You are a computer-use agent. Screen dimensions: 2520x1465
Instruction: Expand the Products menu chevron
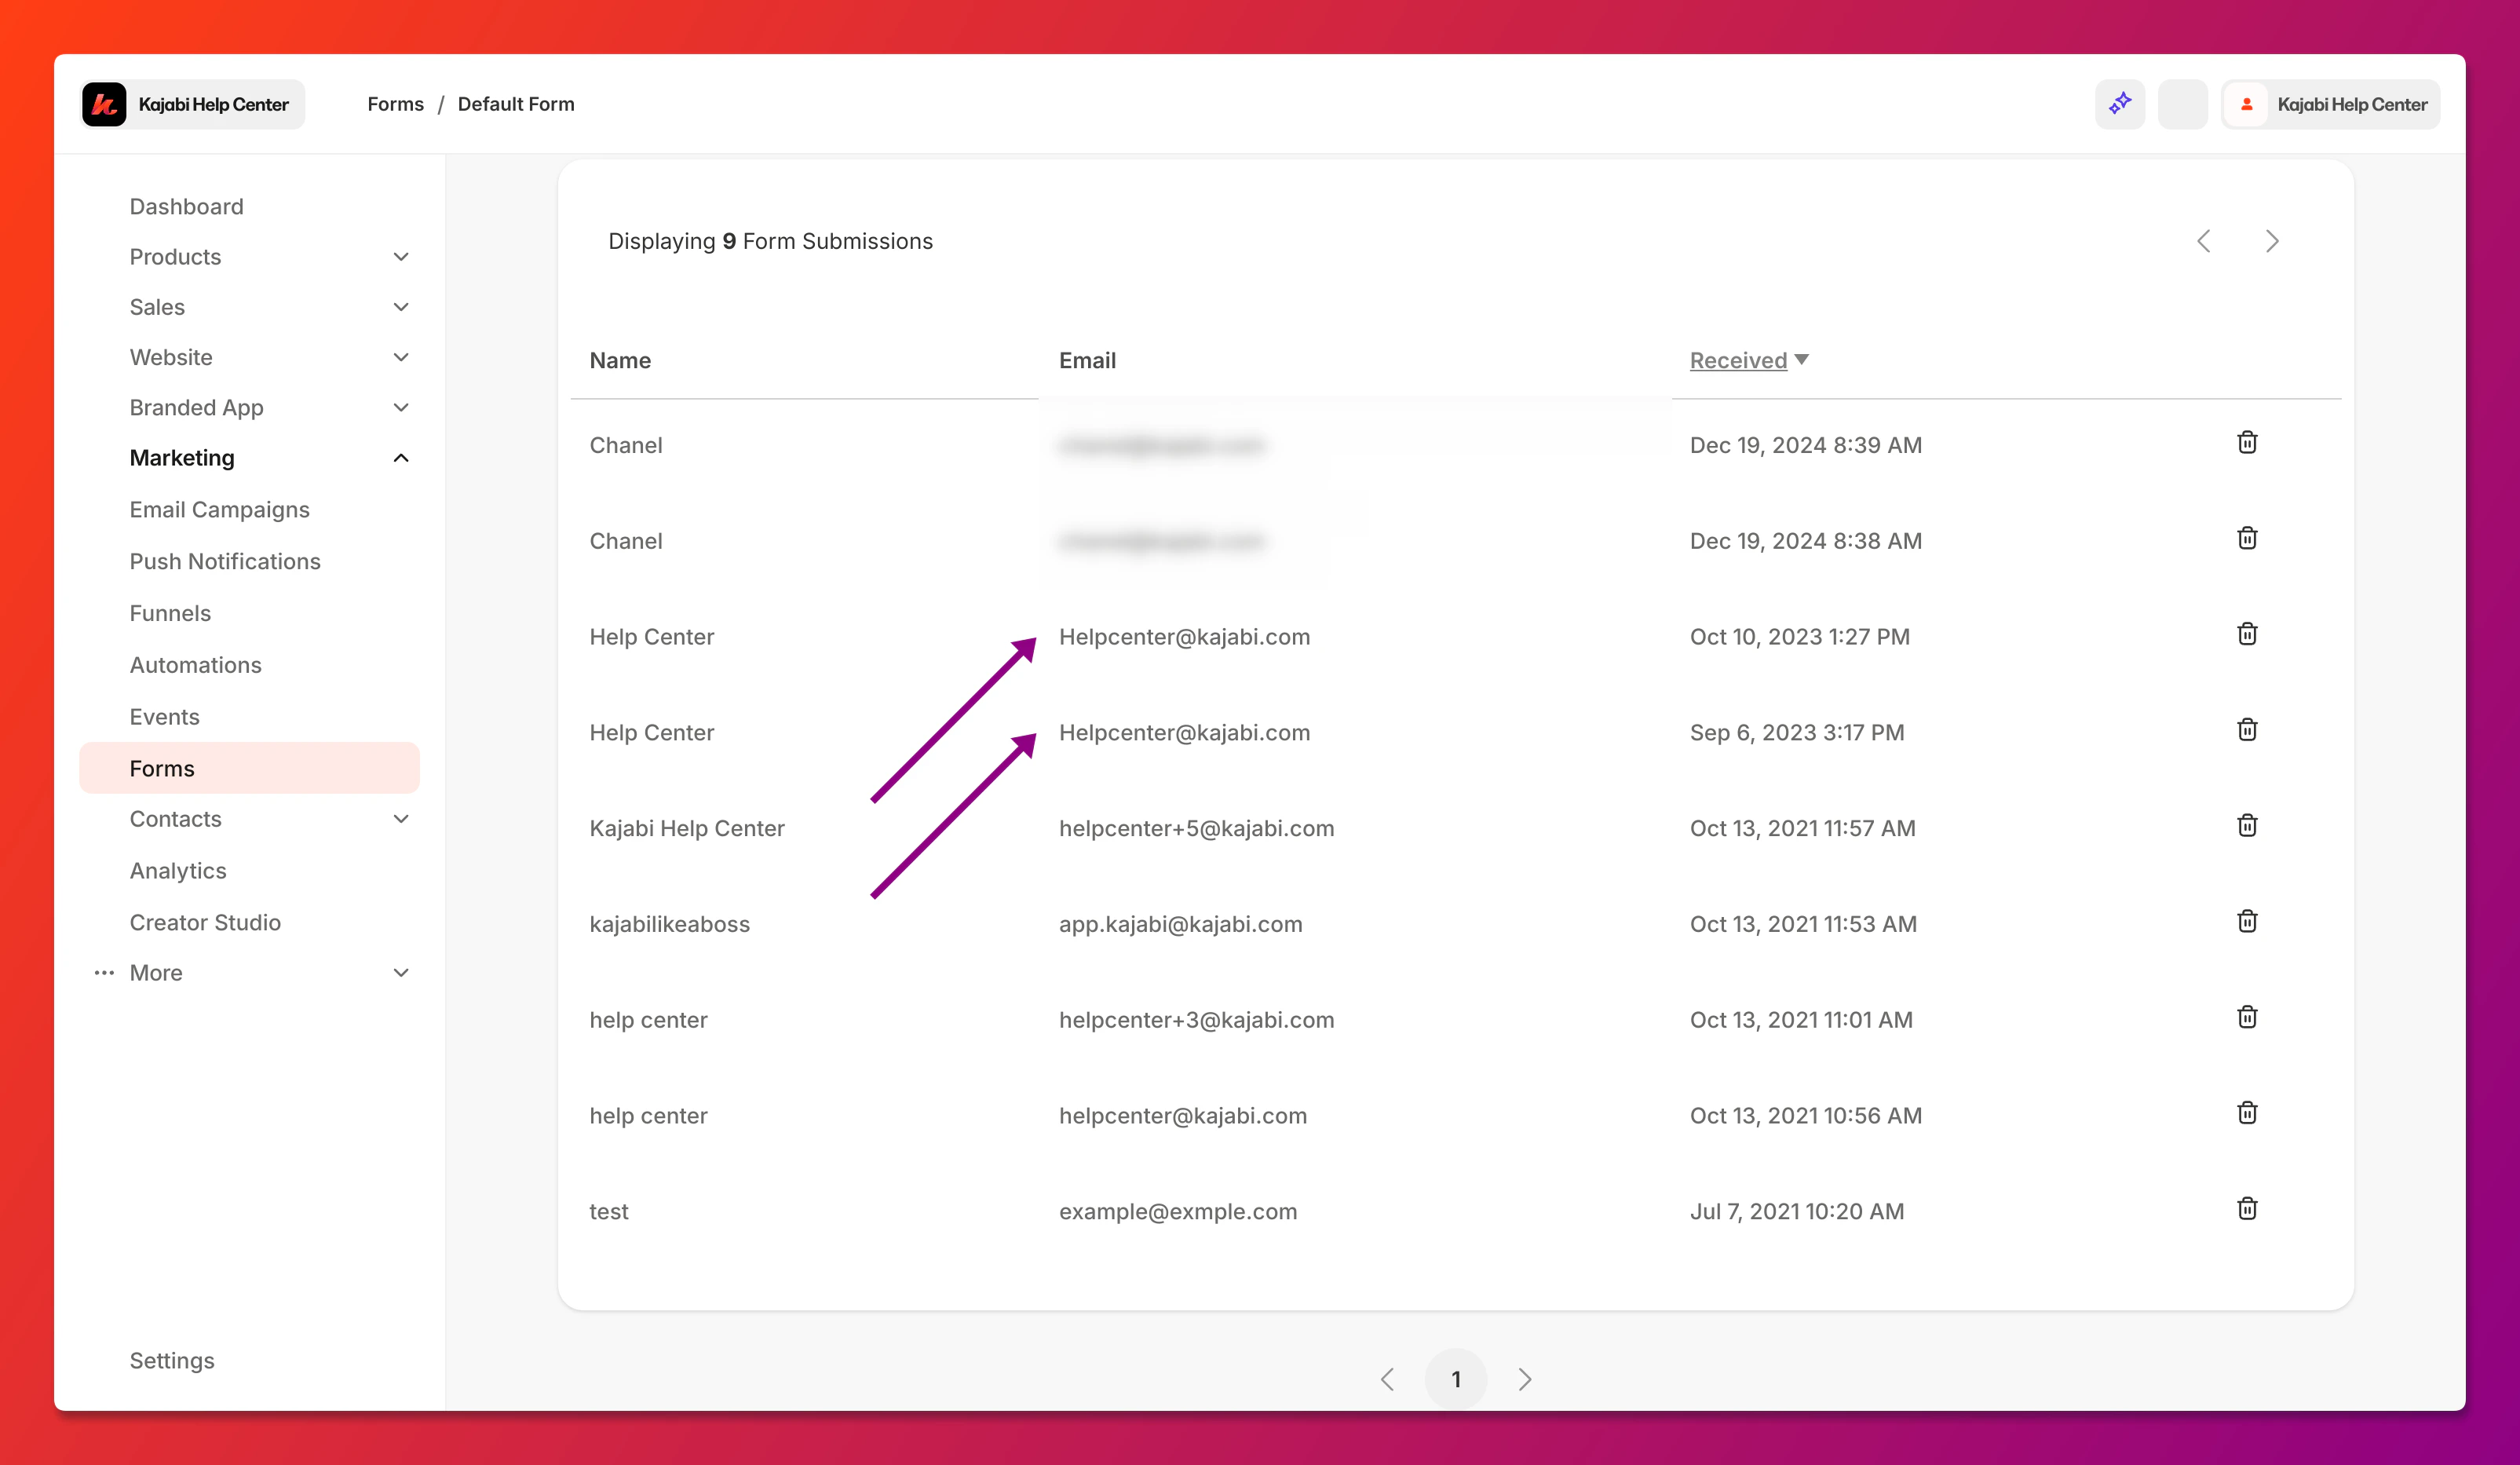401,257
